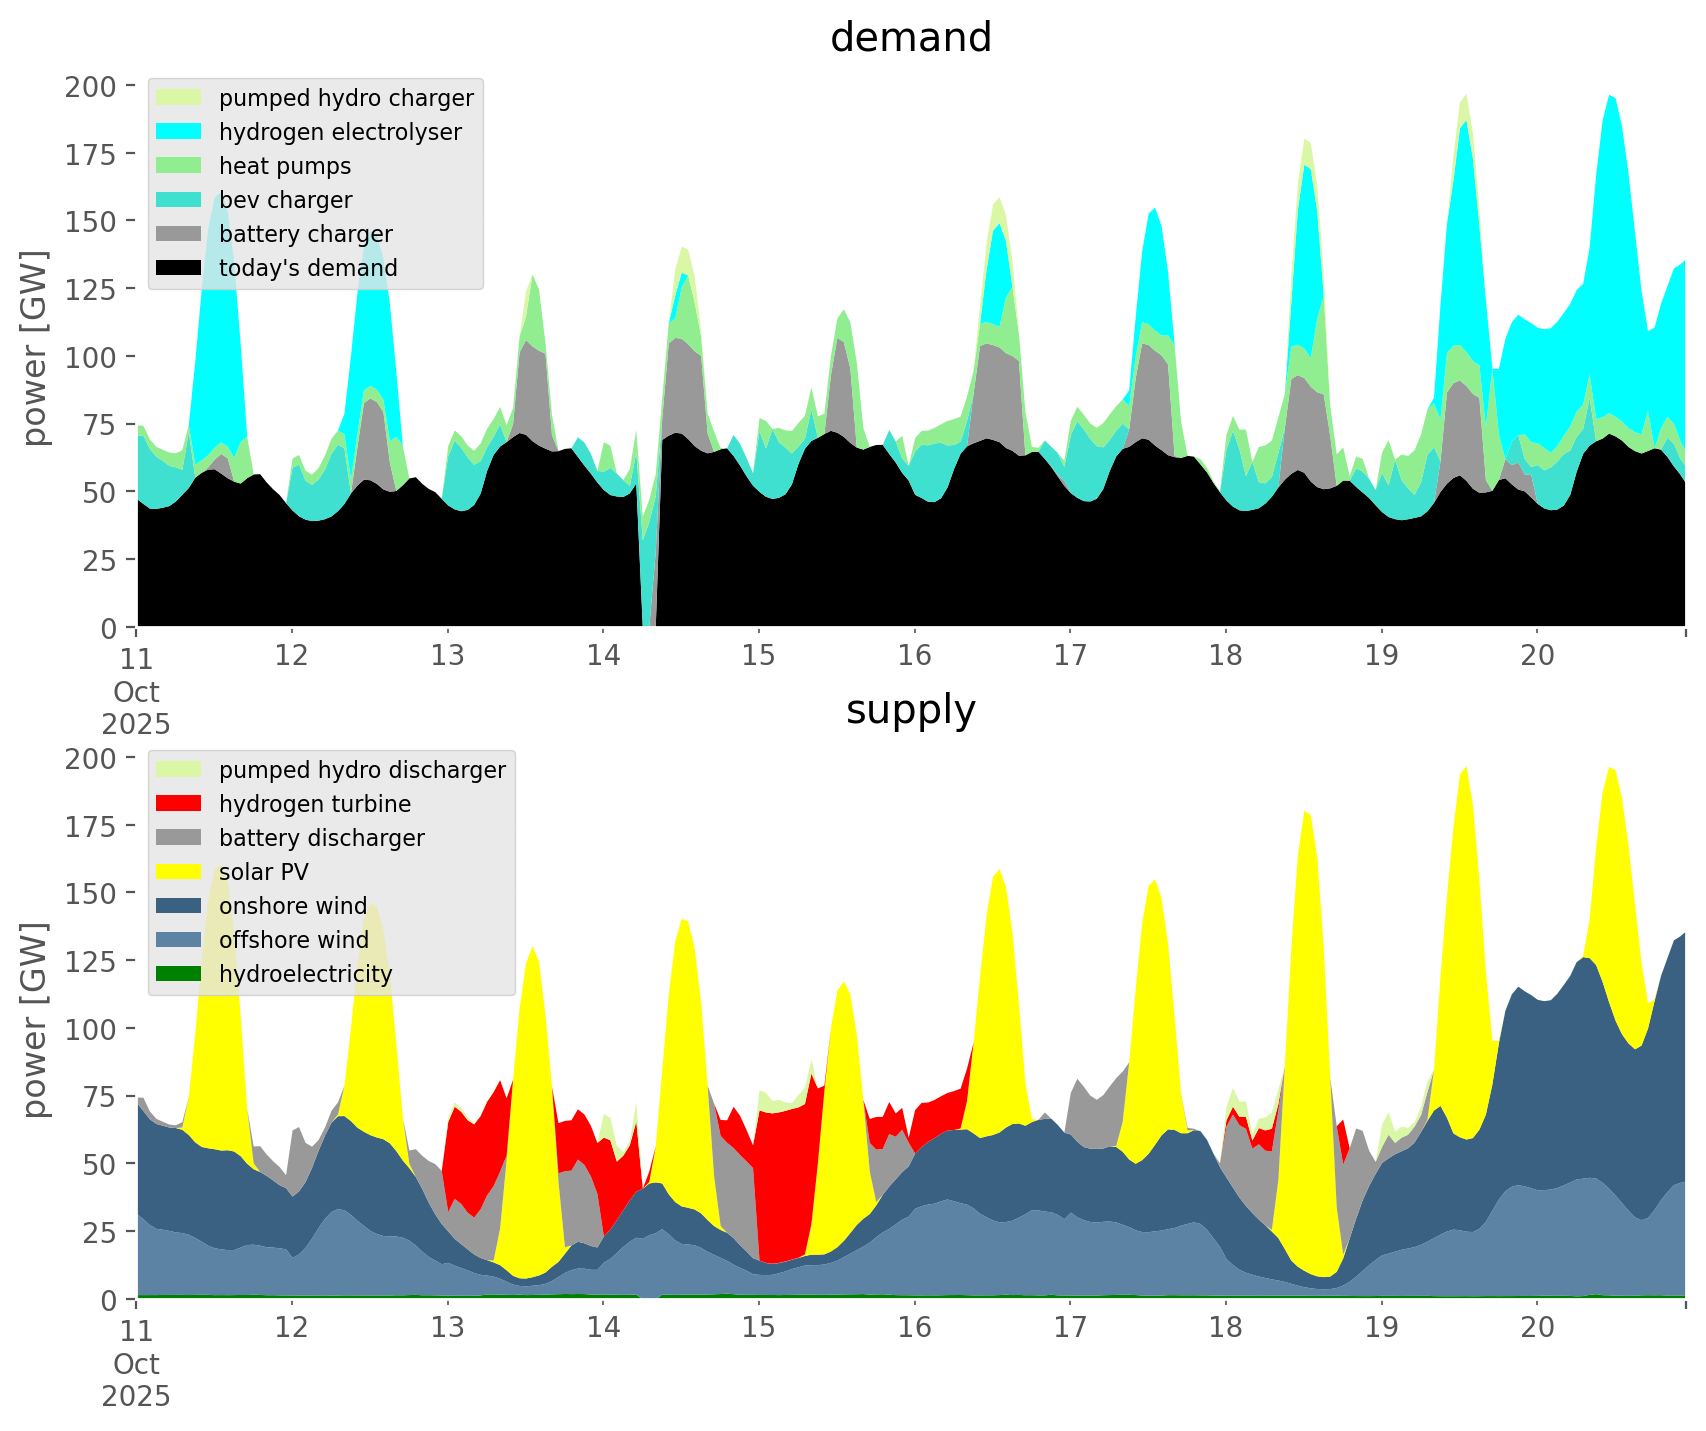Click the black today's demand legend swatch
The image size is (1706, 1431).
179,268
